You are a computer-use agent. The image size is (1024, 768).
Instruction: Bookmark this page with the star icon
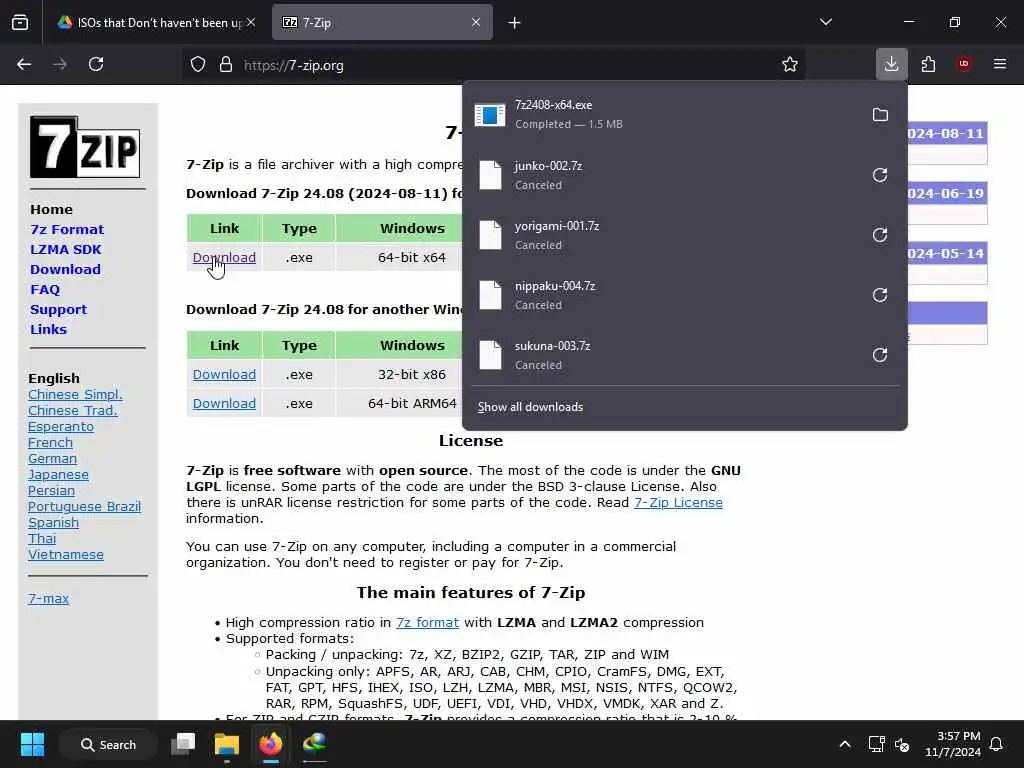pos(790,65)
